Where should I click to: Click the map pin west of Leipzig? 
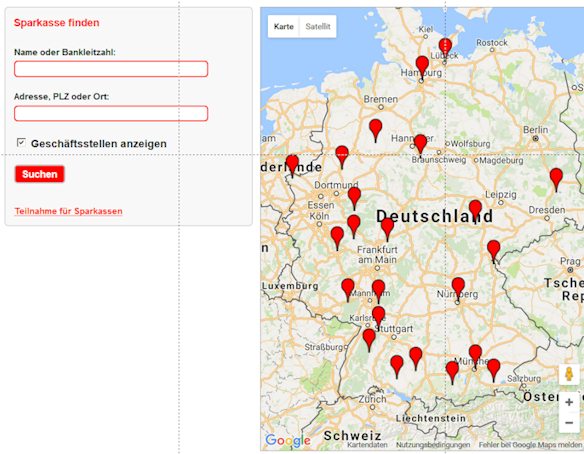click(475, 209)
